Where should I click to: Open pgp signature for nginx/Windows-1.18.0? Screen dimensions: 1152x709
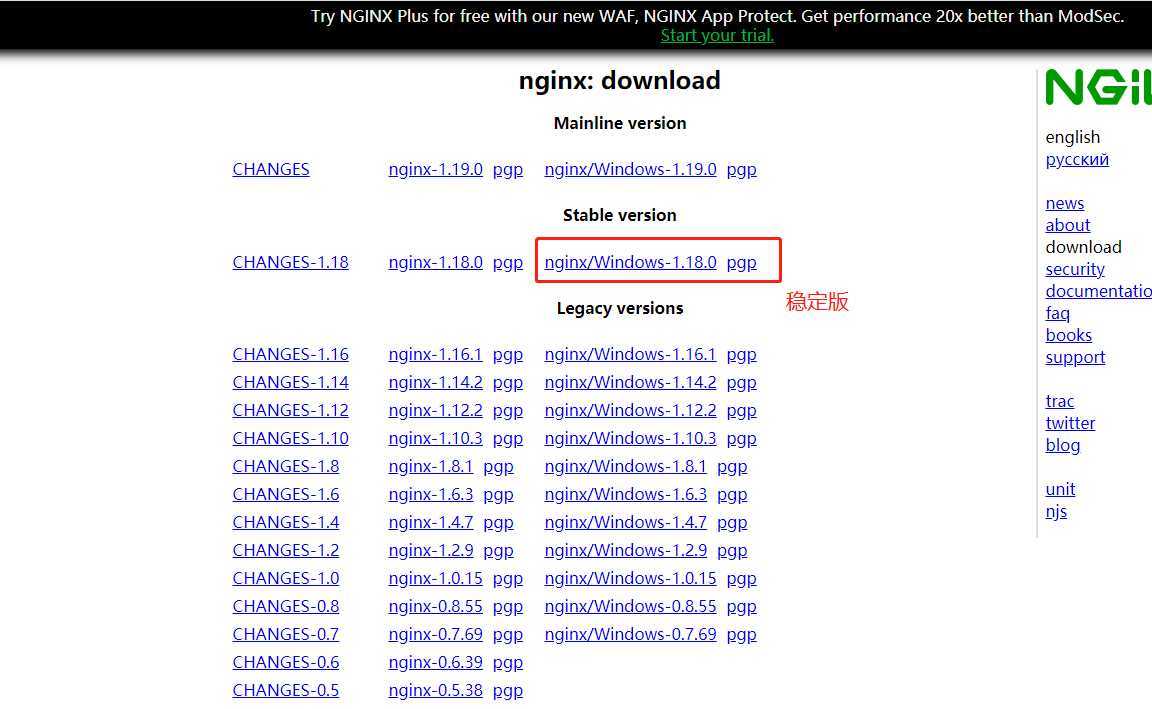[x=741, y=263]
